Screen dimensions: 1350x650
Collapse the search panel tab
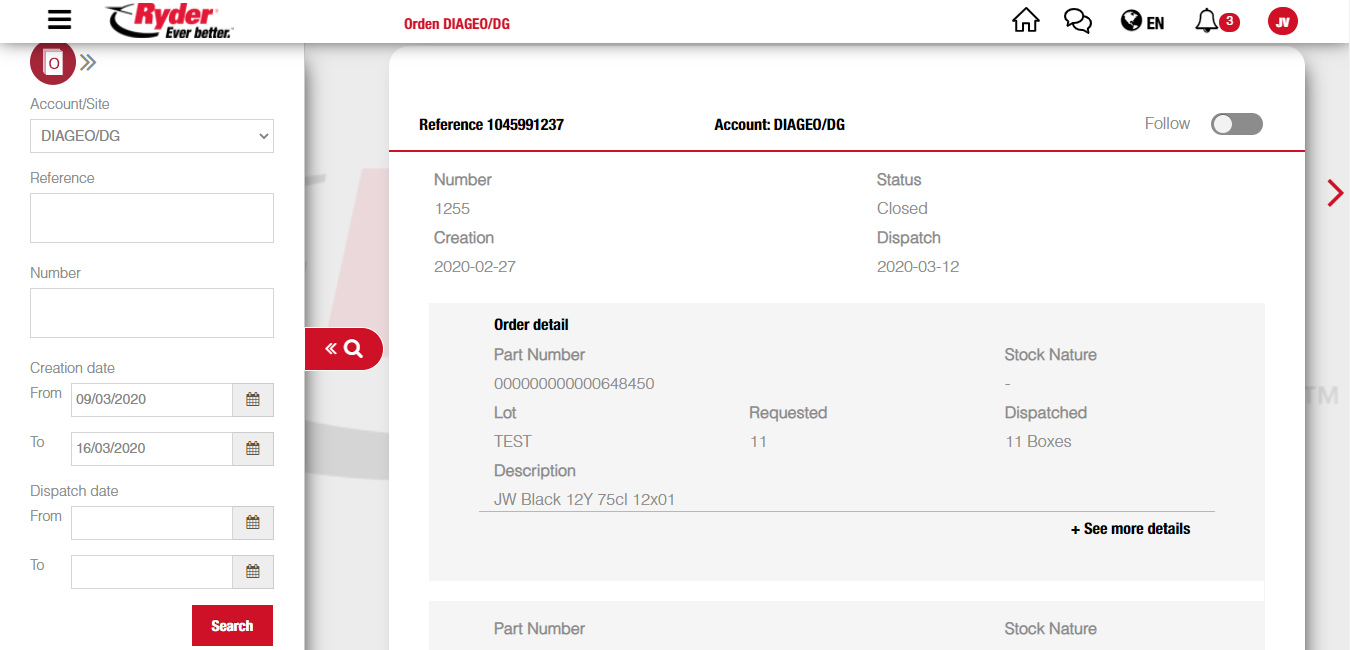point(343,349)
